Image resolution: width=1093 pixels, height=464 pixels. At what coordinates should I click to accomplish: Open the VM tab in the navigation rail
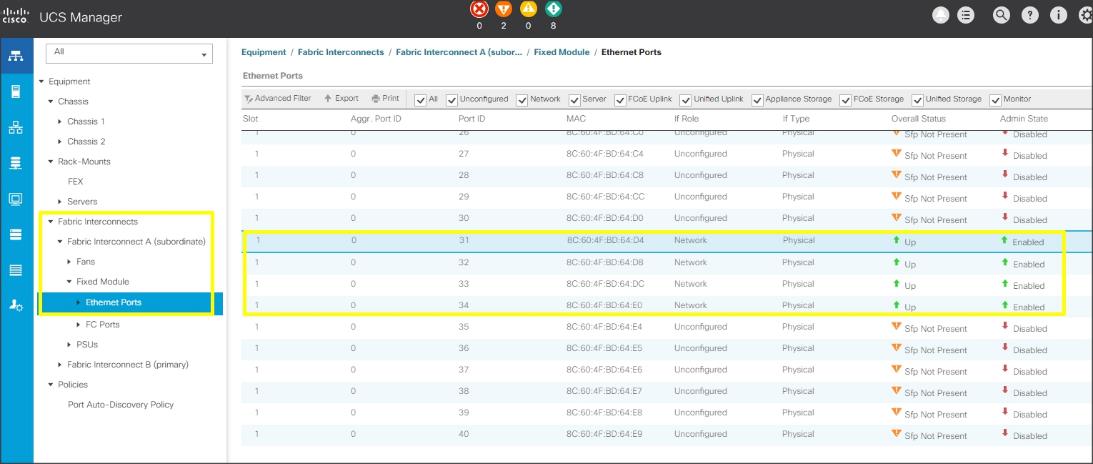16,199
